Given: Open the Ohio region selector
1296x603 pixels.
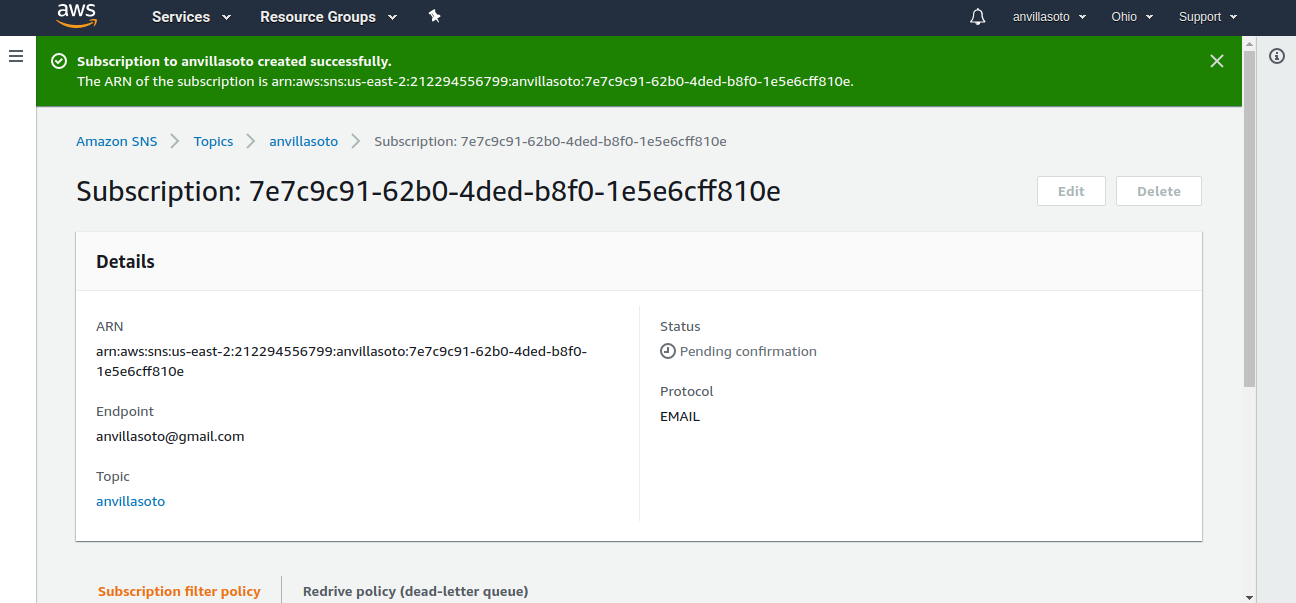Looking at the screenshot, I should click(1132, 17).
